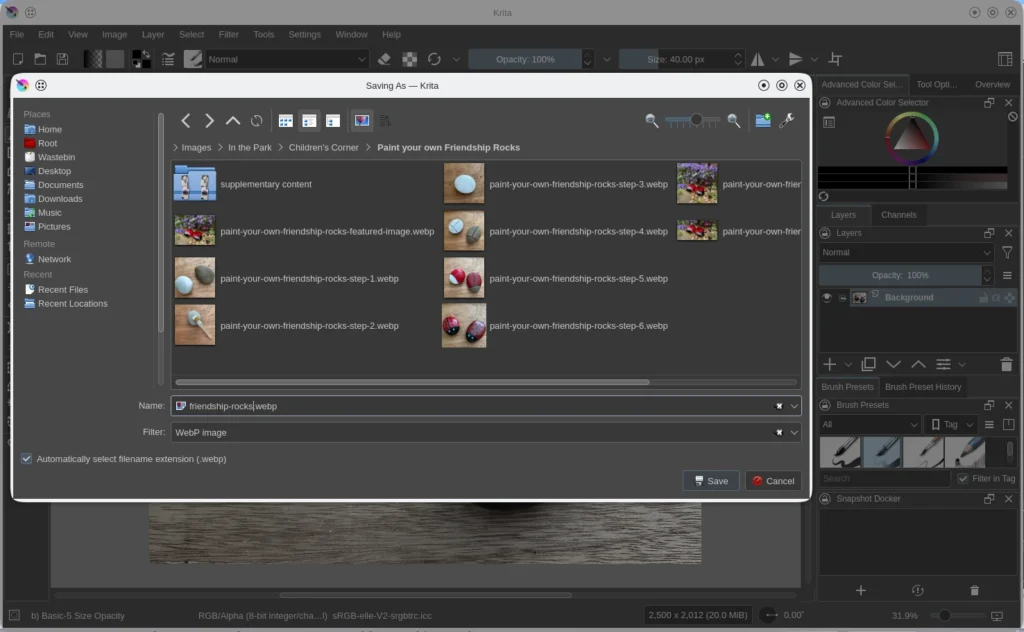Viewport: 1024px width, 632px height.
Task: Click delete layer trash icon
Action: tap(1006, 364)
